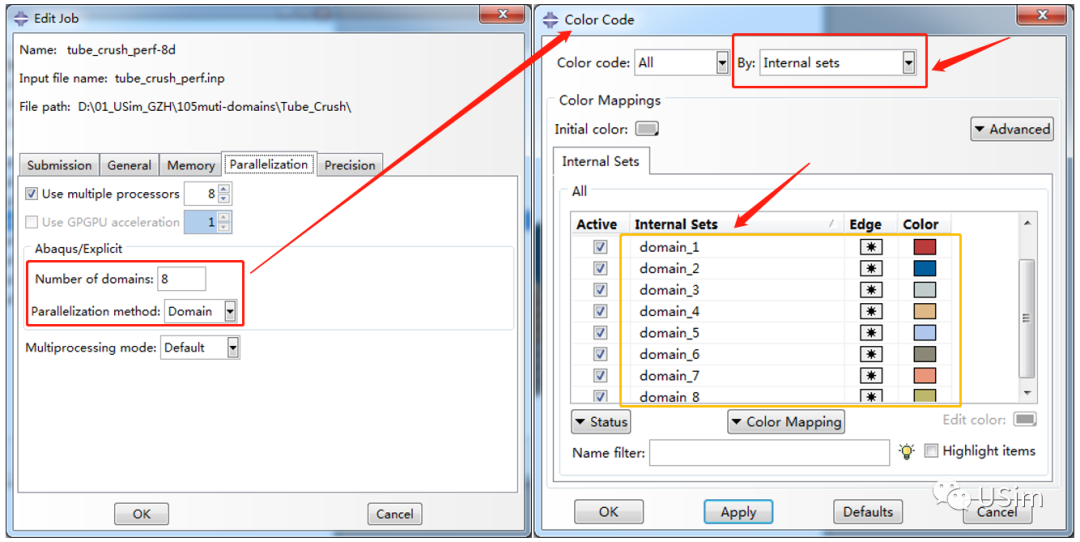Select the Parallelization tab
The width and height of the screenshot is (1080, 542).
(x=269, y=165)
